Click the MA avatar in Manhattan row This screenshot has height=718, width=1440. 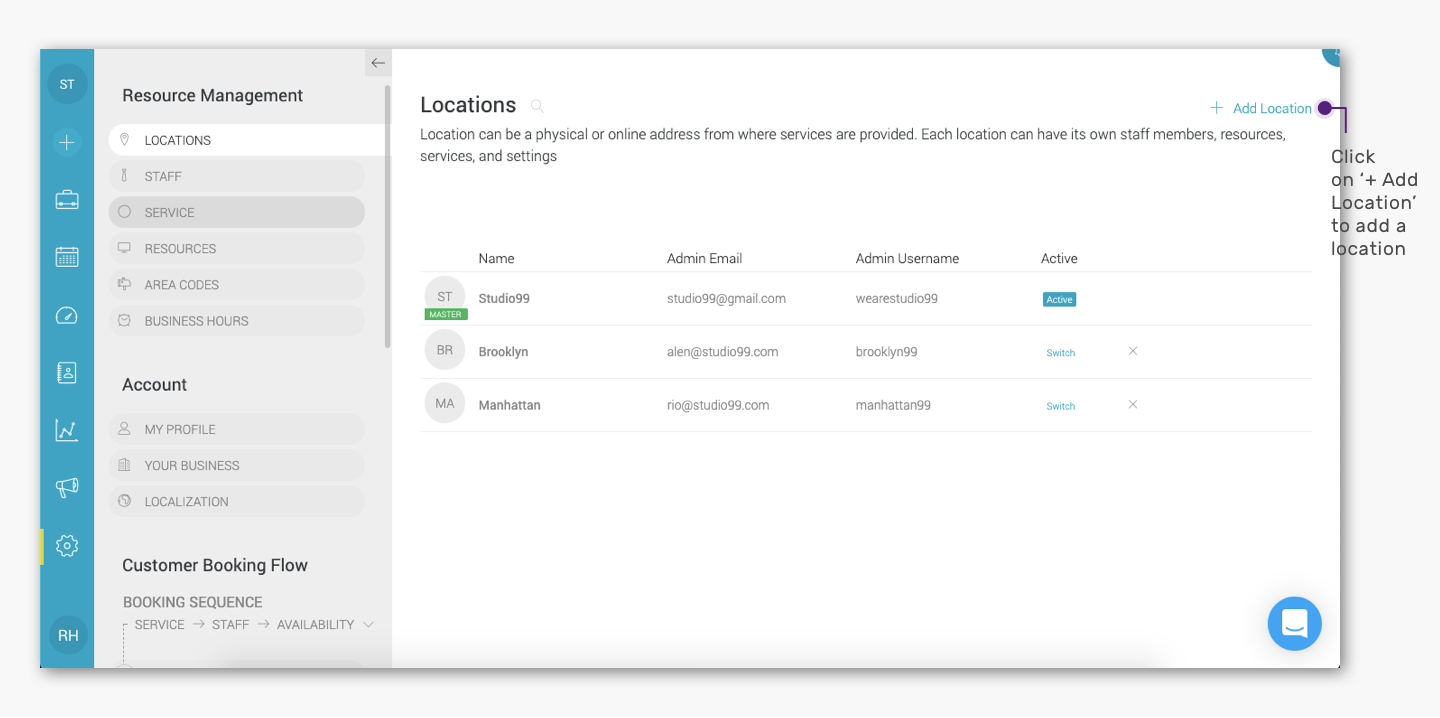[445, 404]
